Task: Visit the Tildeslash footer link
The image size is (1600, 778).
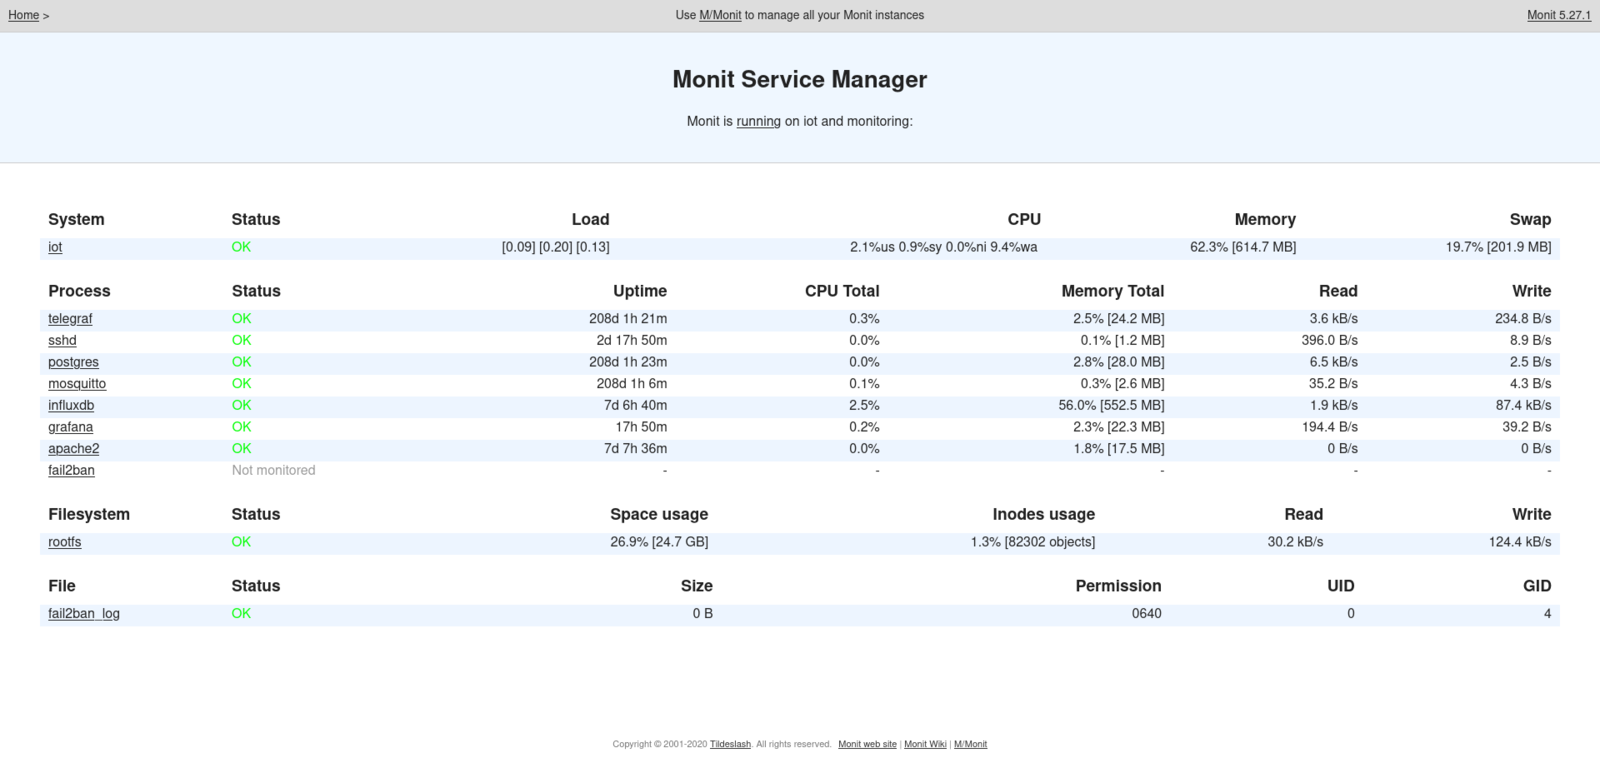Action: 730,744
